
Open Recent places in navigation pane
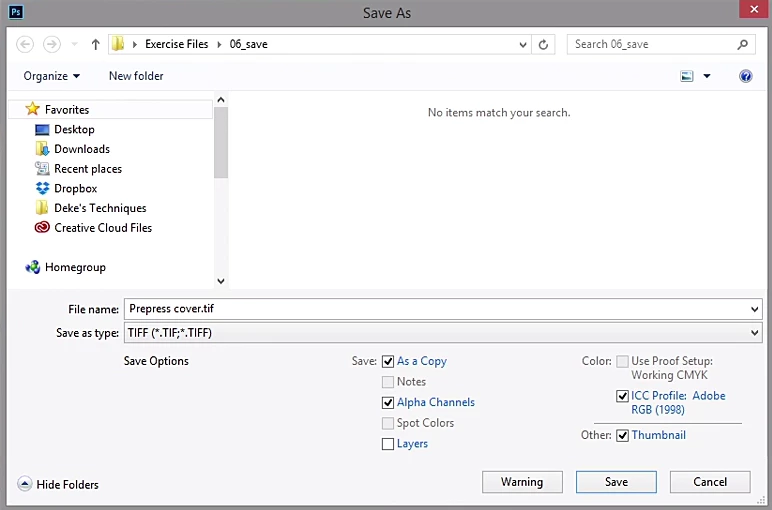pos(88,169)
